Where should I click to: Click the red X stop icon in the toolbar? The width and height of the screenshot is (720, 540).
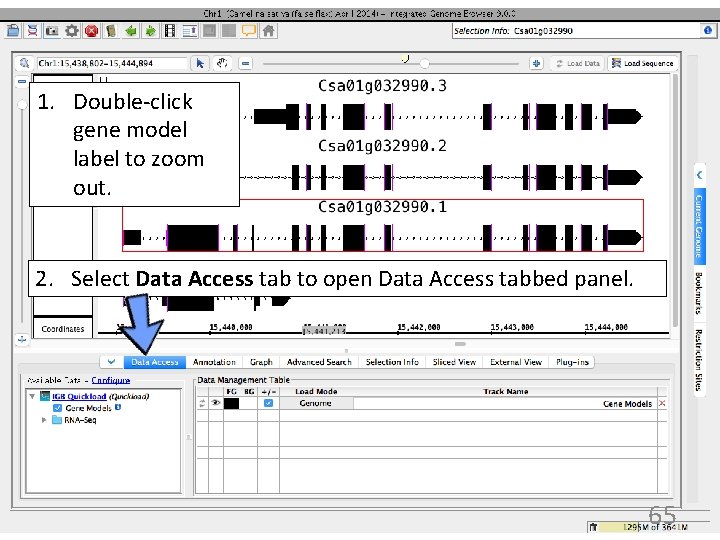(x=92, y=31)
